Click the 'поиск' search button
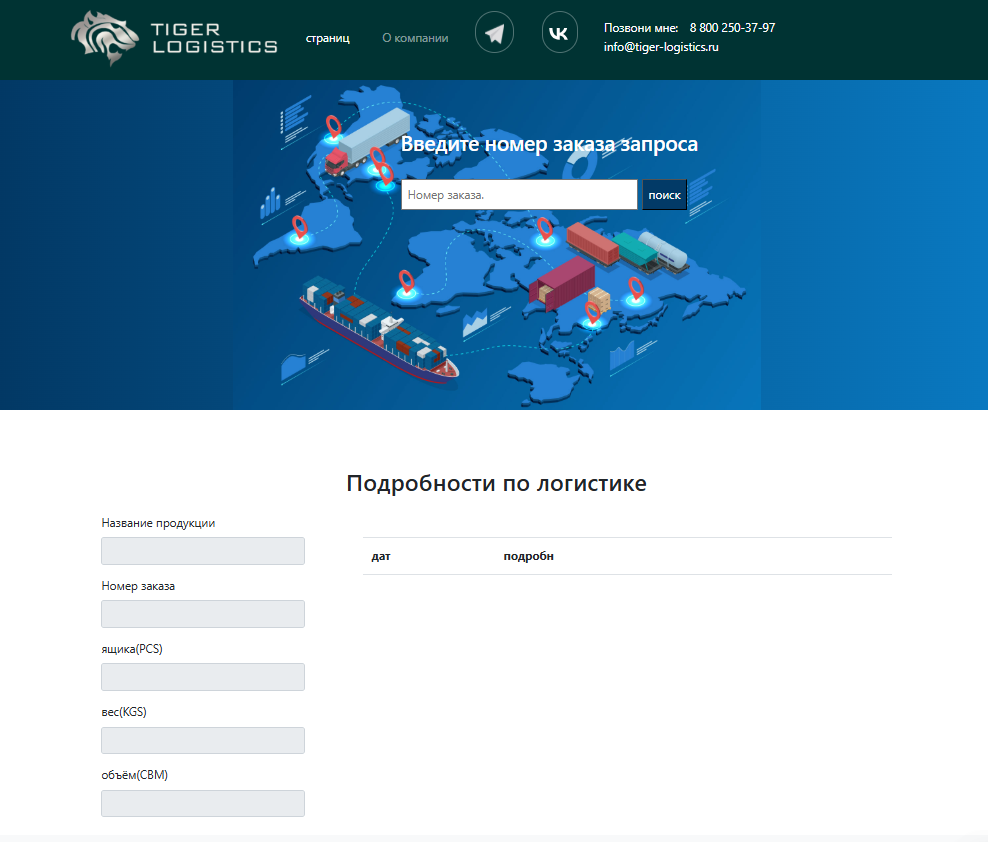 664,195
